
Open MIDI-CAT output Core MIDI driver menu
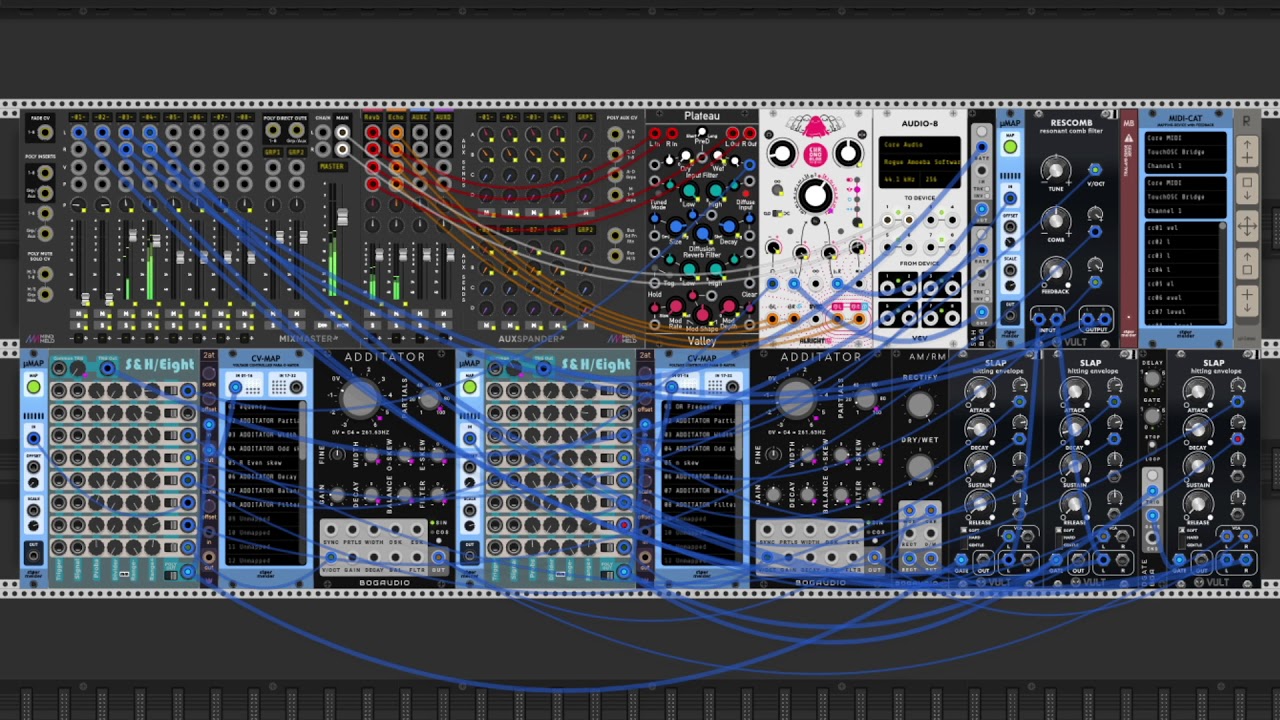coord(1185,183)
